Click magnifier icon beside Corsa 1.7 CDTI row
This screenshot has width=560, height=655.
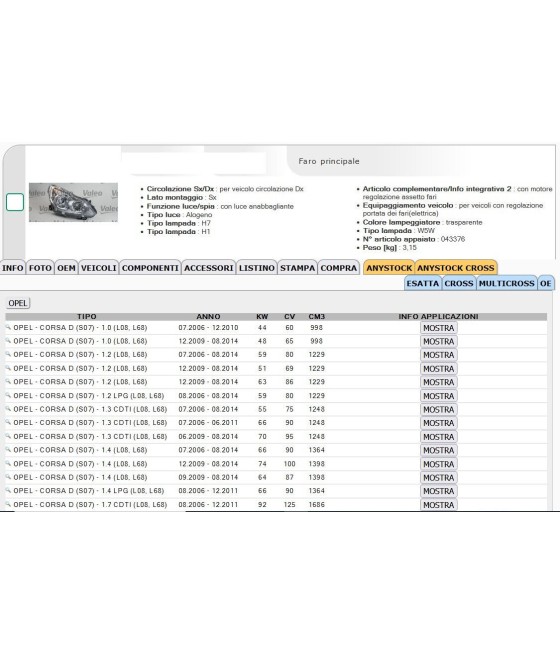pyautogui.click(x=8, y=504)
